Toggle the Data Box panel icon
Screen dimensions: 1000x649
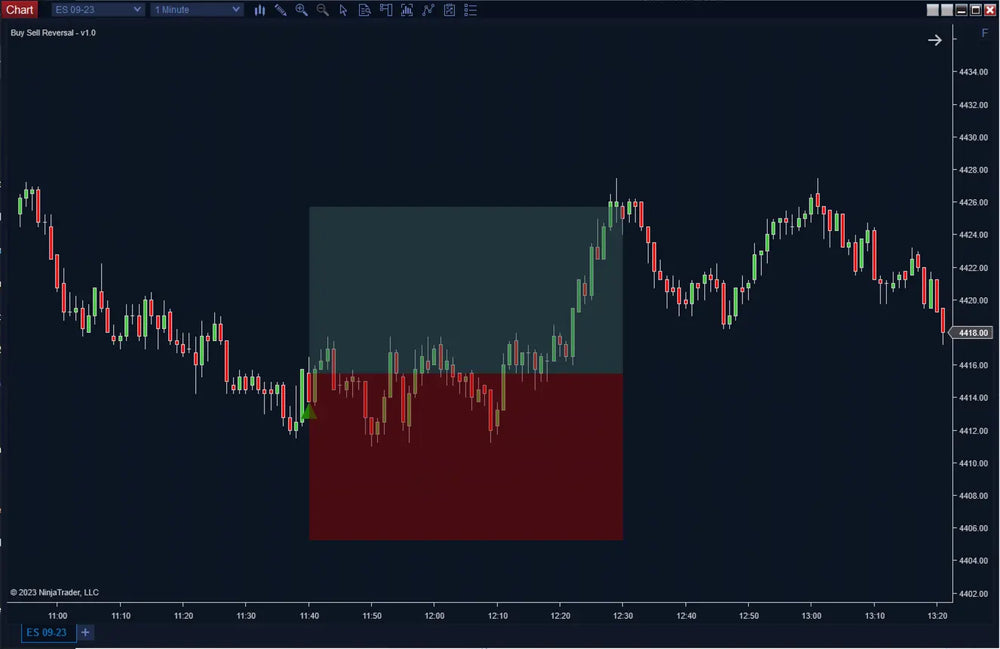tap(364, 9)
